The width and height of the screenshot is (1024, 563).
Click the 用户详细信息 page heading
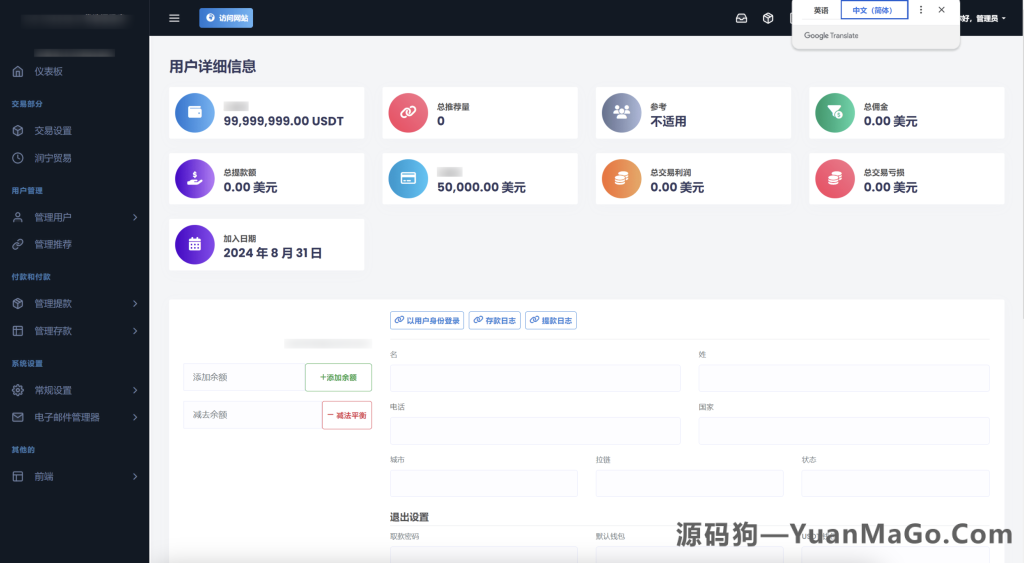(212, 66)
